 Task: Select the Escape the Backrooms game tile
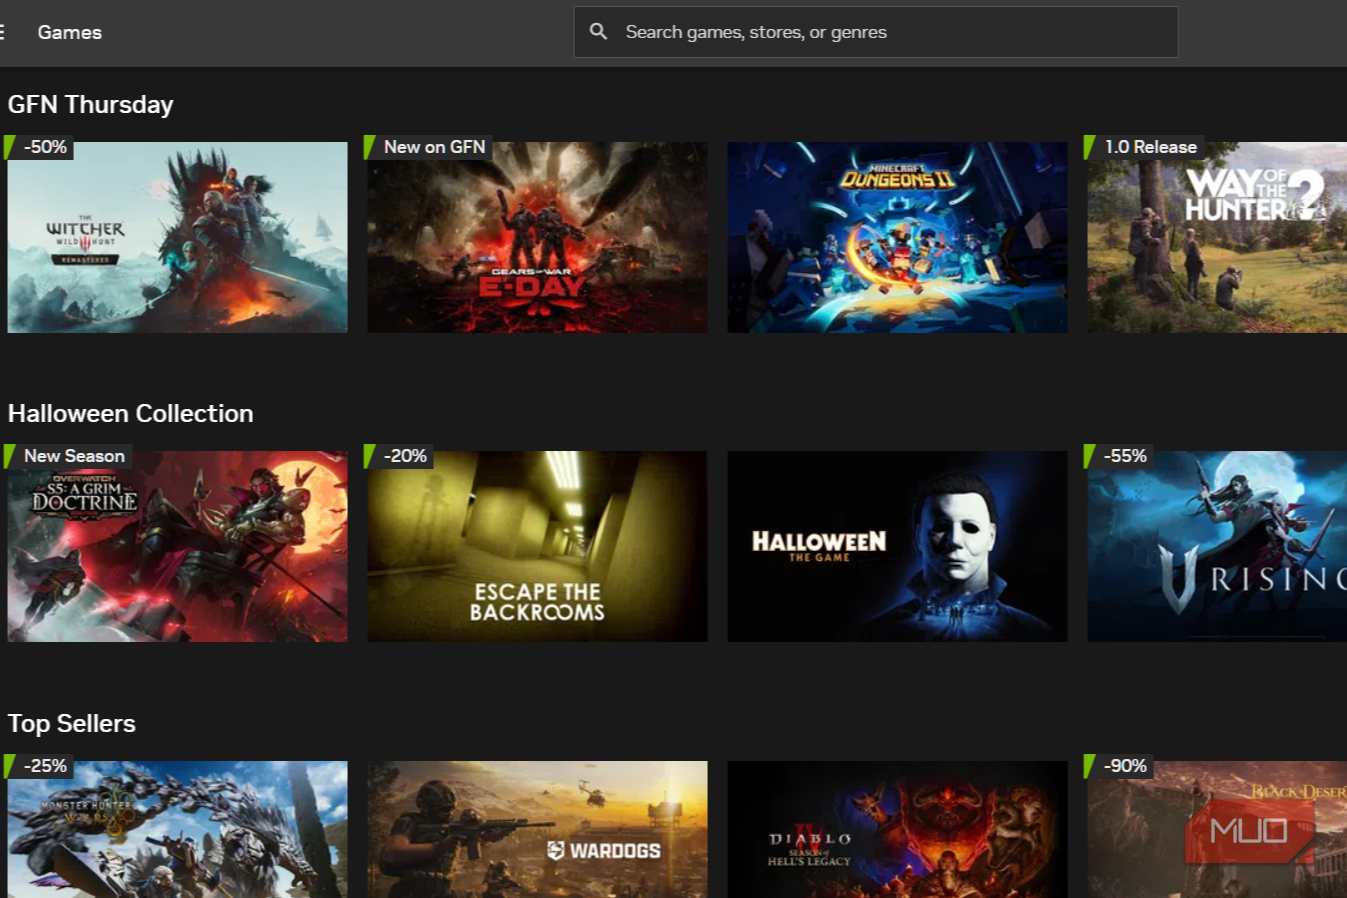pyautogui.click(x=537, y=546)
